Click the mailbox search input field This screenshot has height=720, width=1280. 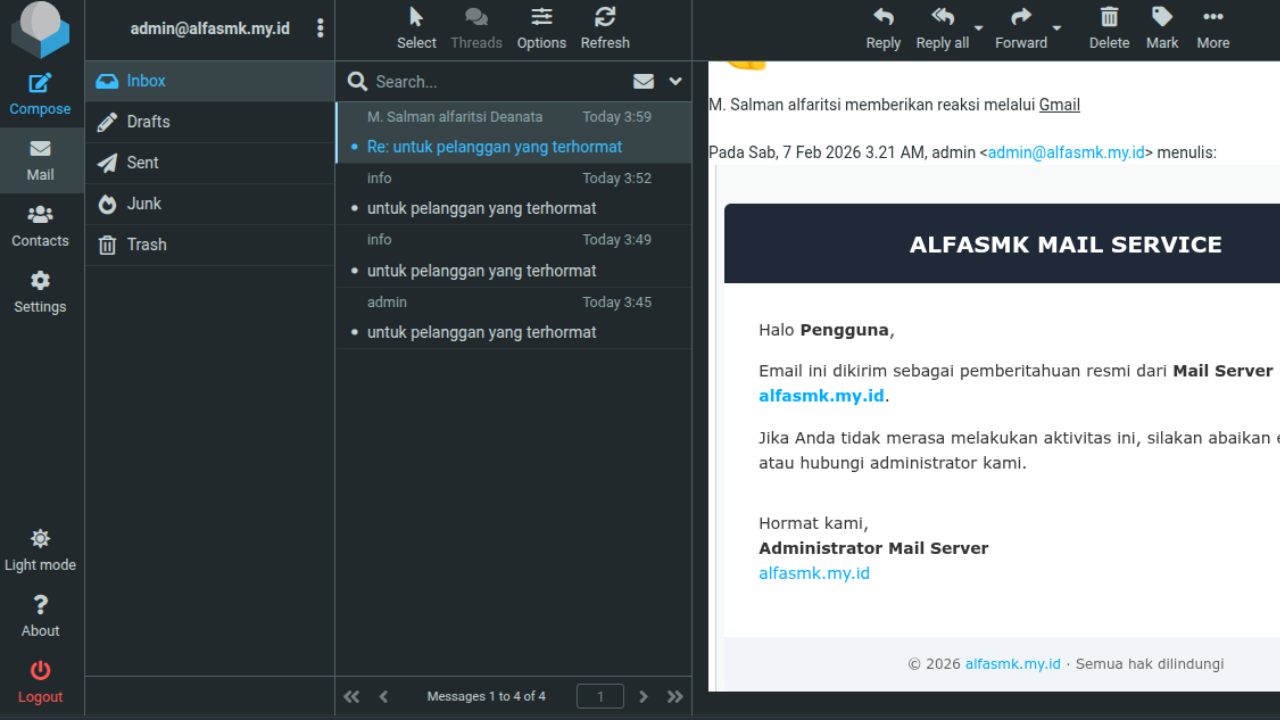coord(495,82)
